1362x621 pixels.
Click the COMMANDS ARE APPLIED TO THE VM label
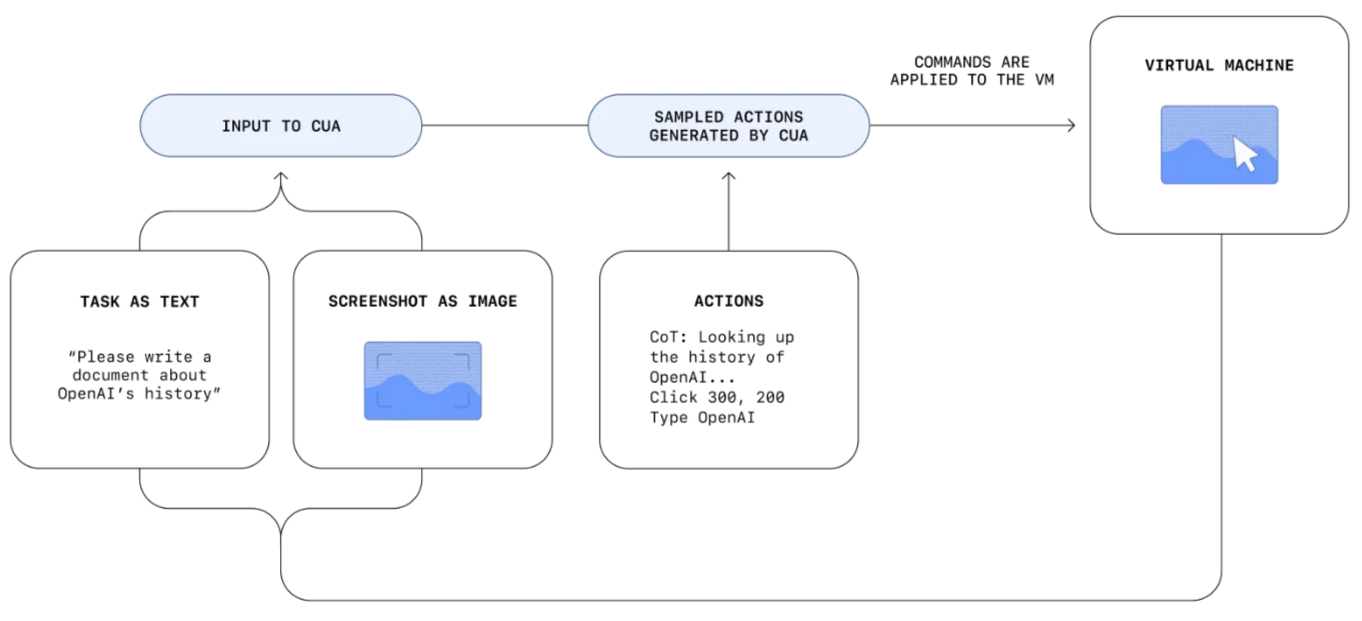pos(972,71)
